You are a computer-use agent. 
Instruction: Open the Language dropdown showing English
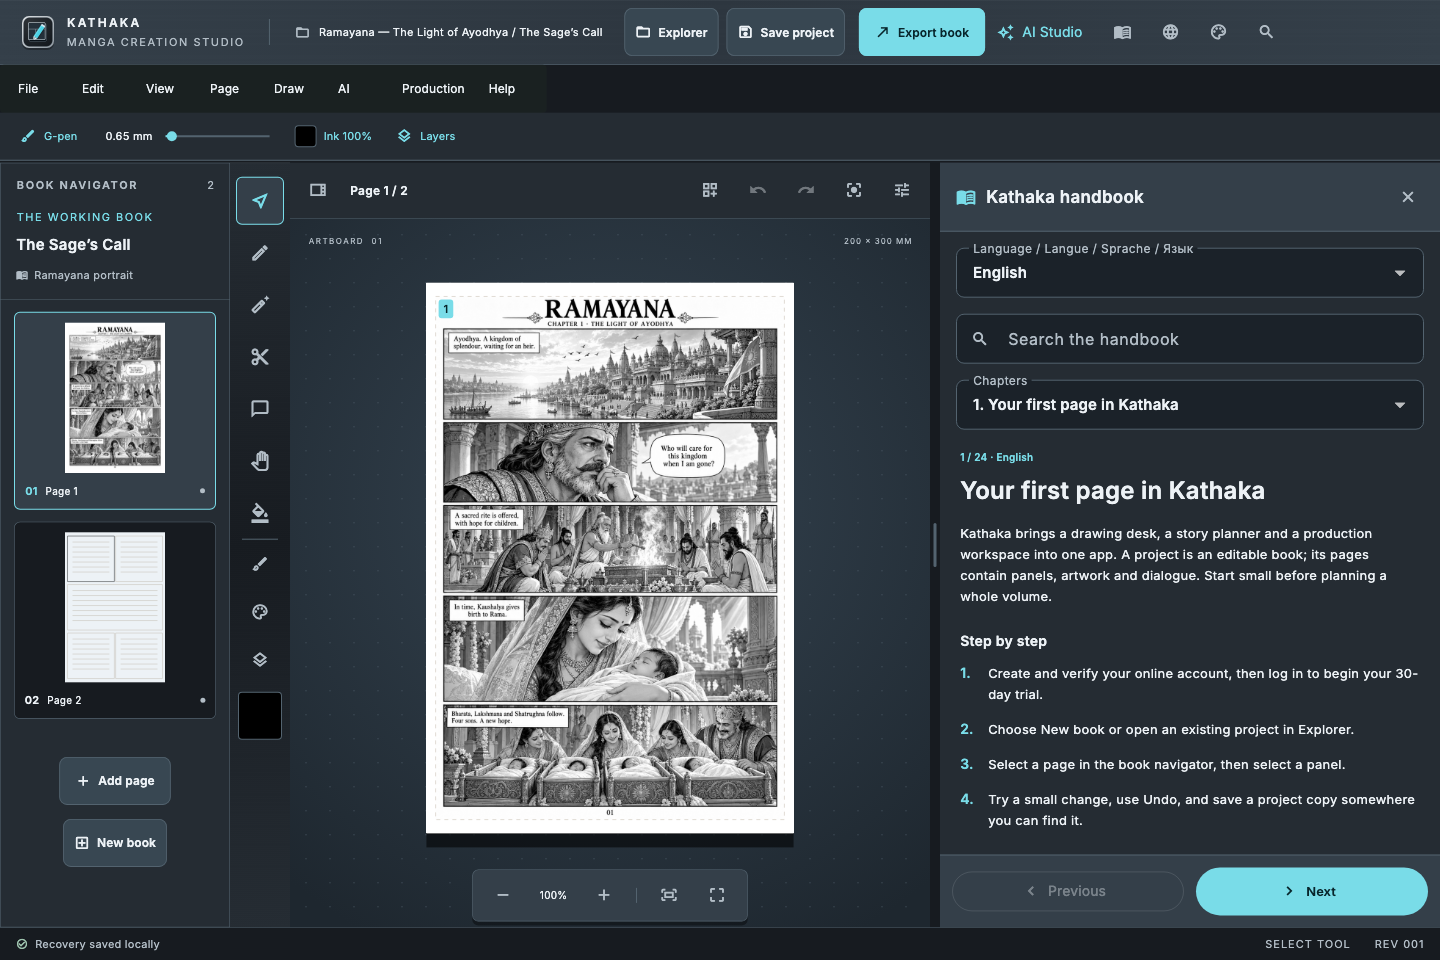coord(1190,273)
